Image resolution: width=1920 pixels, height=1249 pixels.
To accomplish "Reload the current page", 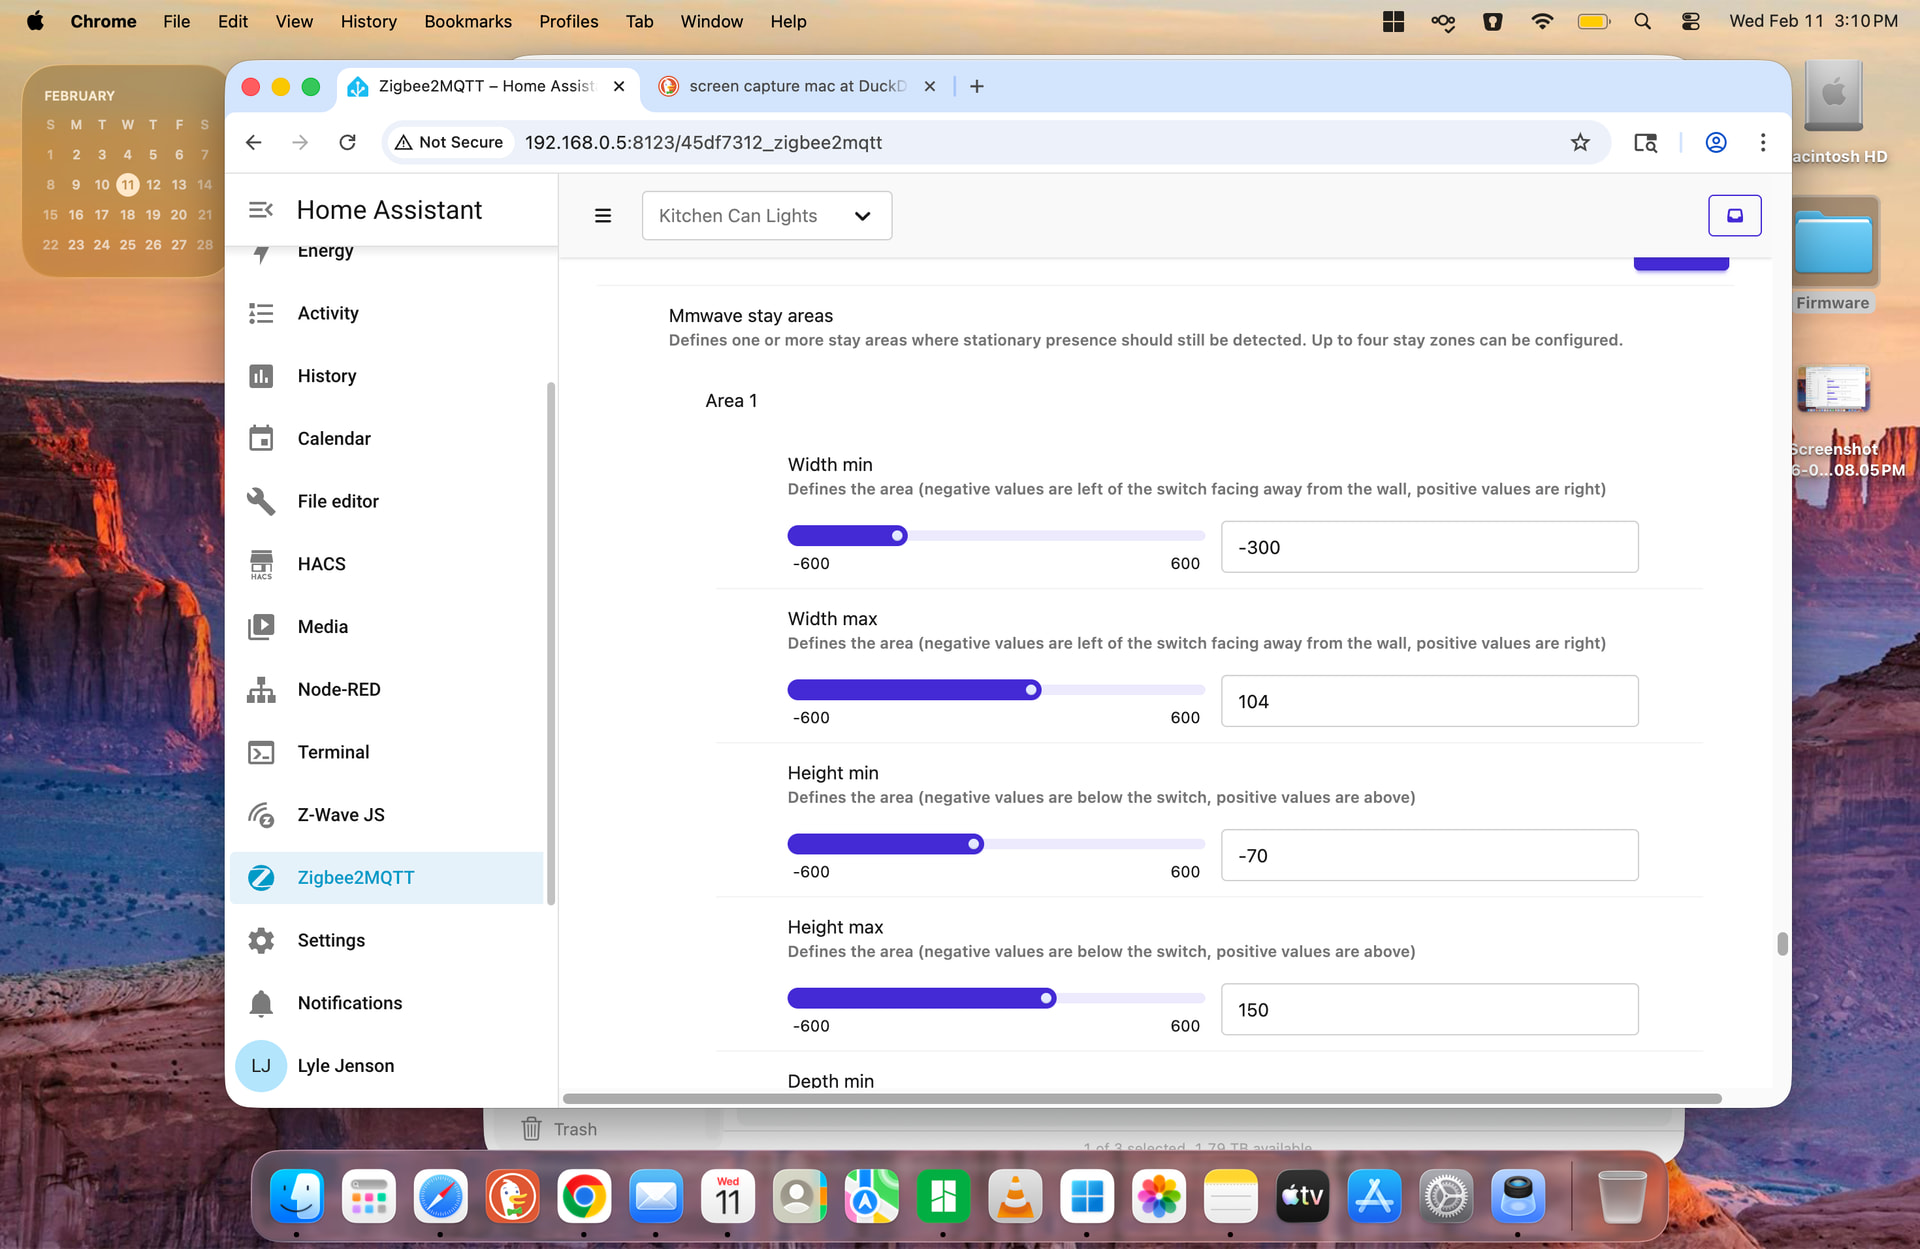I will [347, 142].
